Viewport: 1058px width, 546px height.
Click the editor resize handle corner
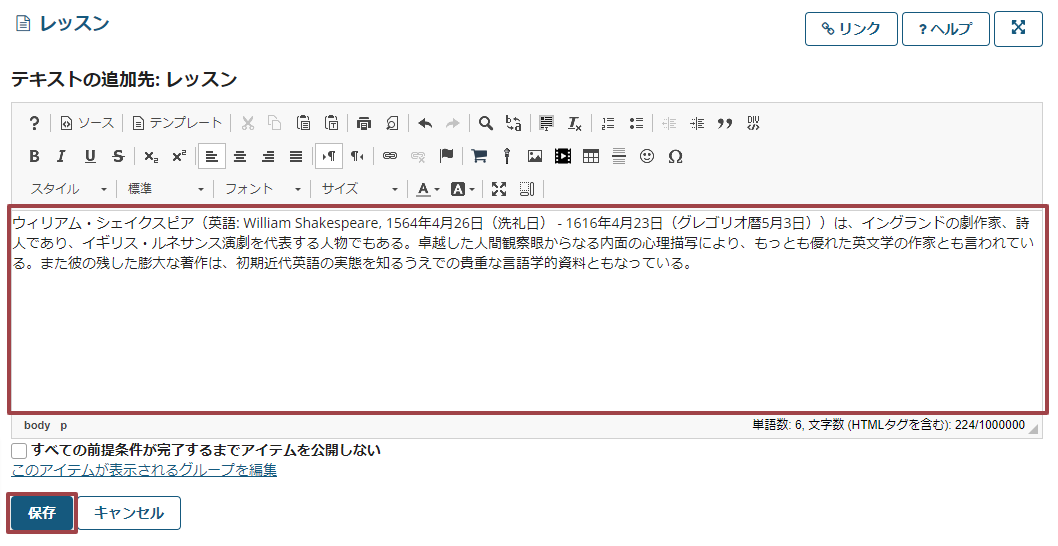tap(1033, 429)
